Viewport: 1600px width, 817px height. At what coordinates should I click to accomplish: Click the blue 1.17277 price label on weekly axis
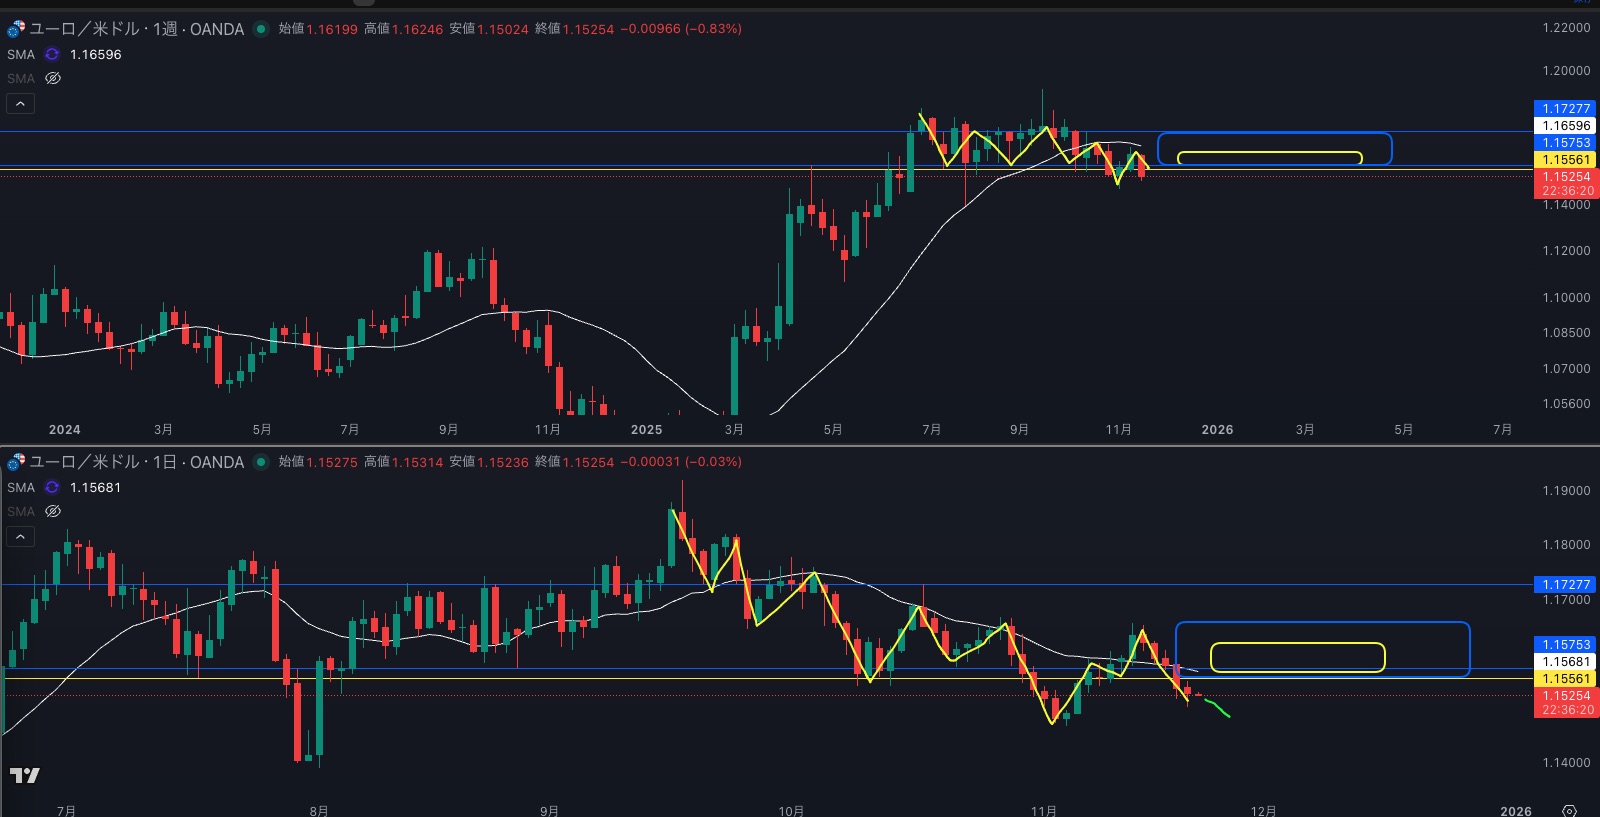click(1565, 108)
